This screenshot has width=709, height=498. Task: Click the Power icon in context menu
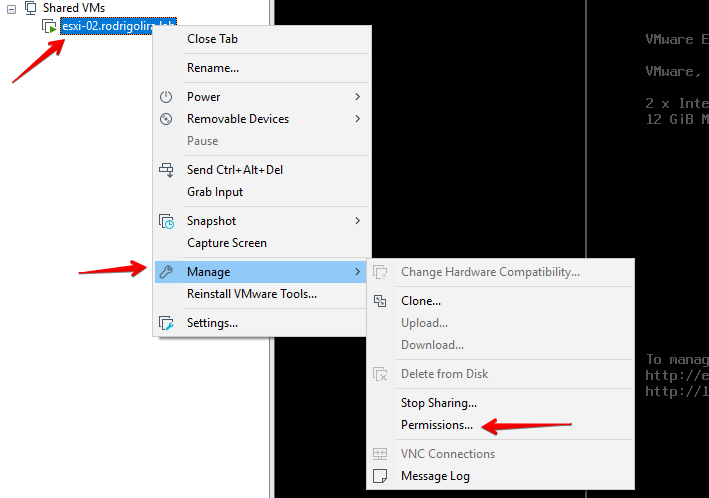click(x=167, y=97)
